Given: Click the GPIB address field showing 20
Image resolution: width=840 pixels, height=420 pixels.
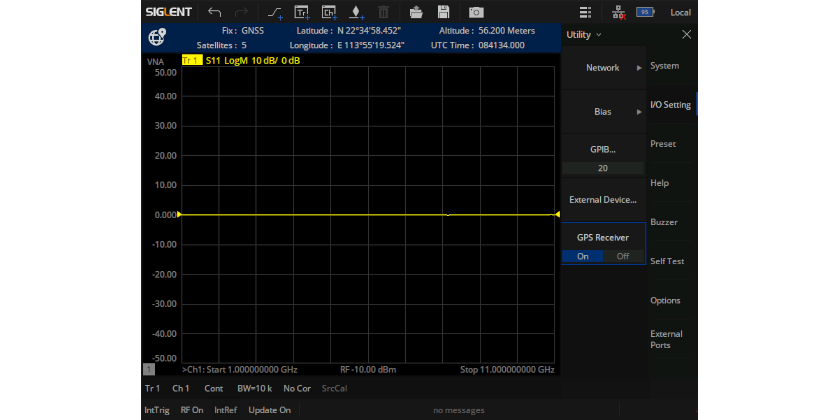Looking at the screenshot, I should coord(602,168).
